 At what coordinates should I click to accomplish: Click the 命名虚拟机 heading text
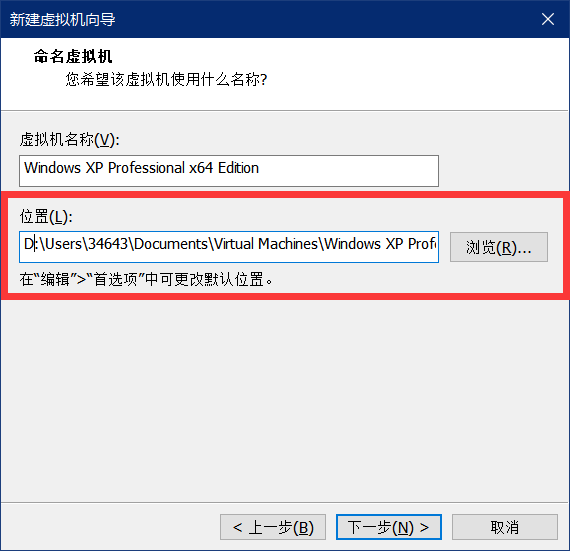73,57
